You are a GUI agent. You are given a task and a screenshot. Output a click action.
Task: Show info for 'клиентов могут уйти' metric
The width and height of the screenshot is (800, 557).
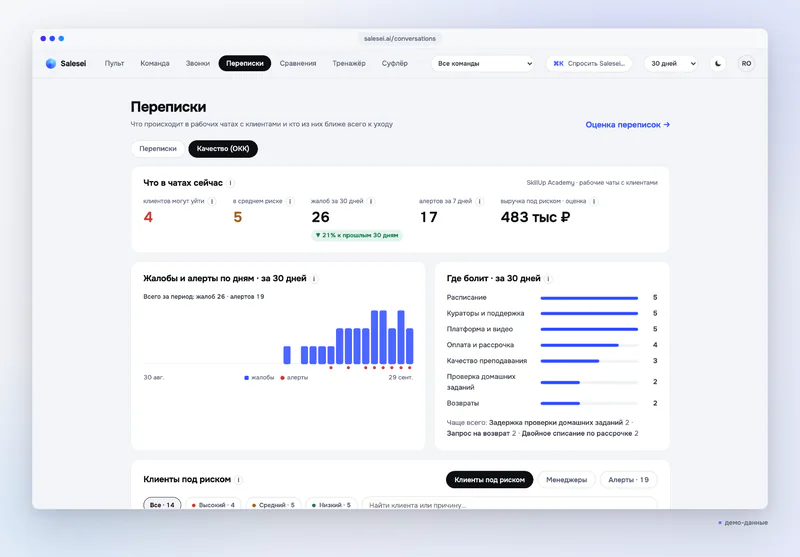point(212,201)
